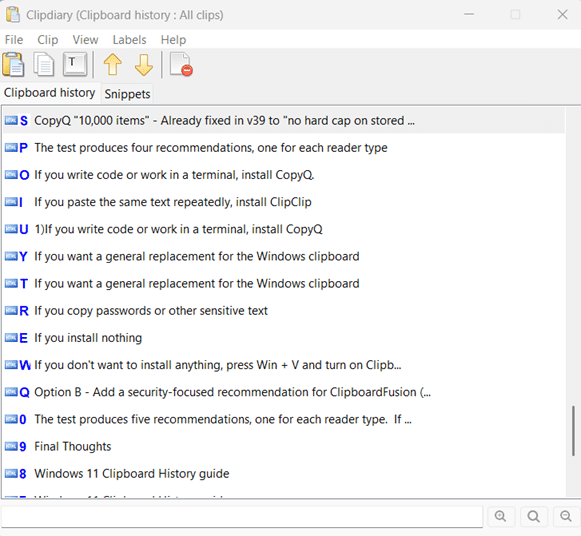Select clip 'If you copy passwords or other sensitive text'
Screen dimensions: 581x536
click(284, 310)
